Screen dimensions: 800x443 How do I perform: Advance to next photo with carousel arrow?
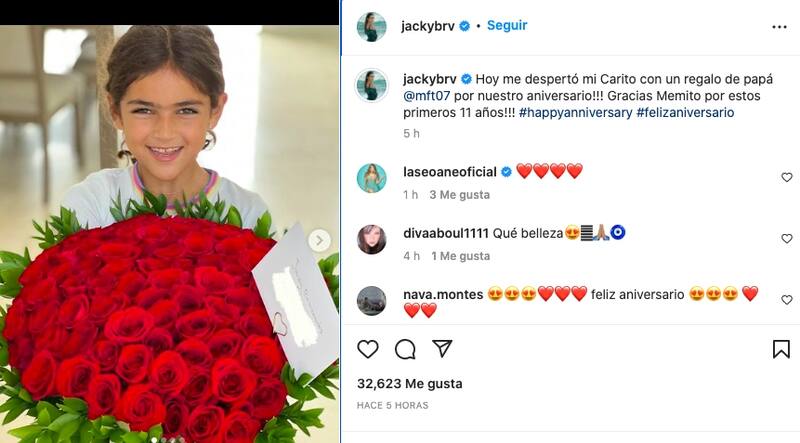click(319, 240)
